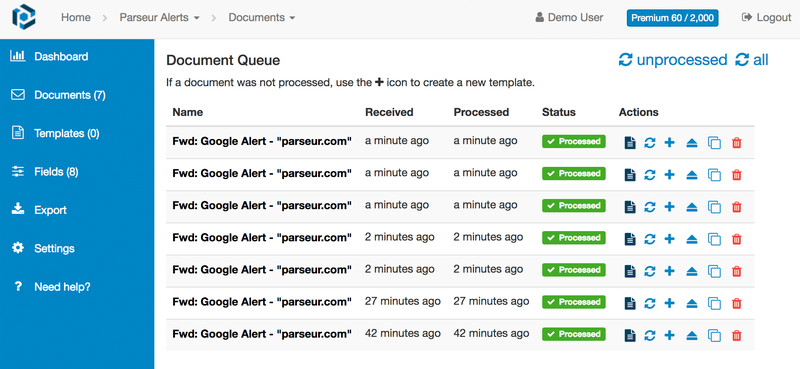This screenshot has width=800, height=369.
Task: Click '27 minutes ago' in Received column
Action: pos(403,301)
